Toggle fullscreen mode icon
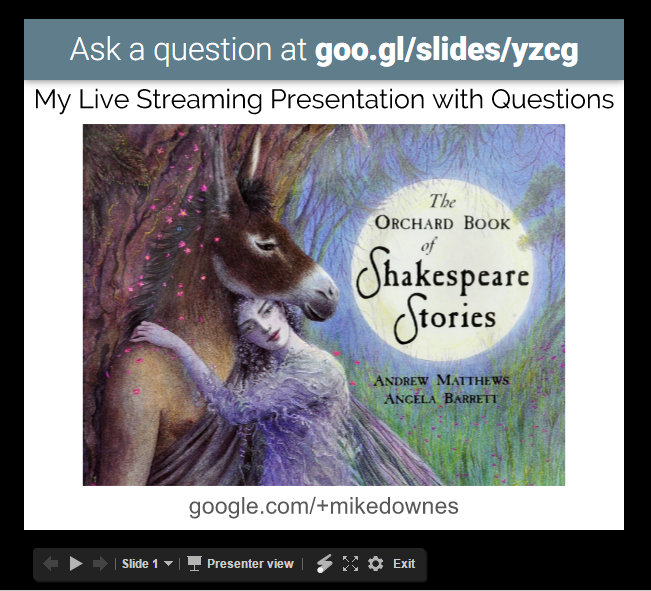Image resolution: width=651 pixels, height=591 pixels. click(x=350, y=564)
